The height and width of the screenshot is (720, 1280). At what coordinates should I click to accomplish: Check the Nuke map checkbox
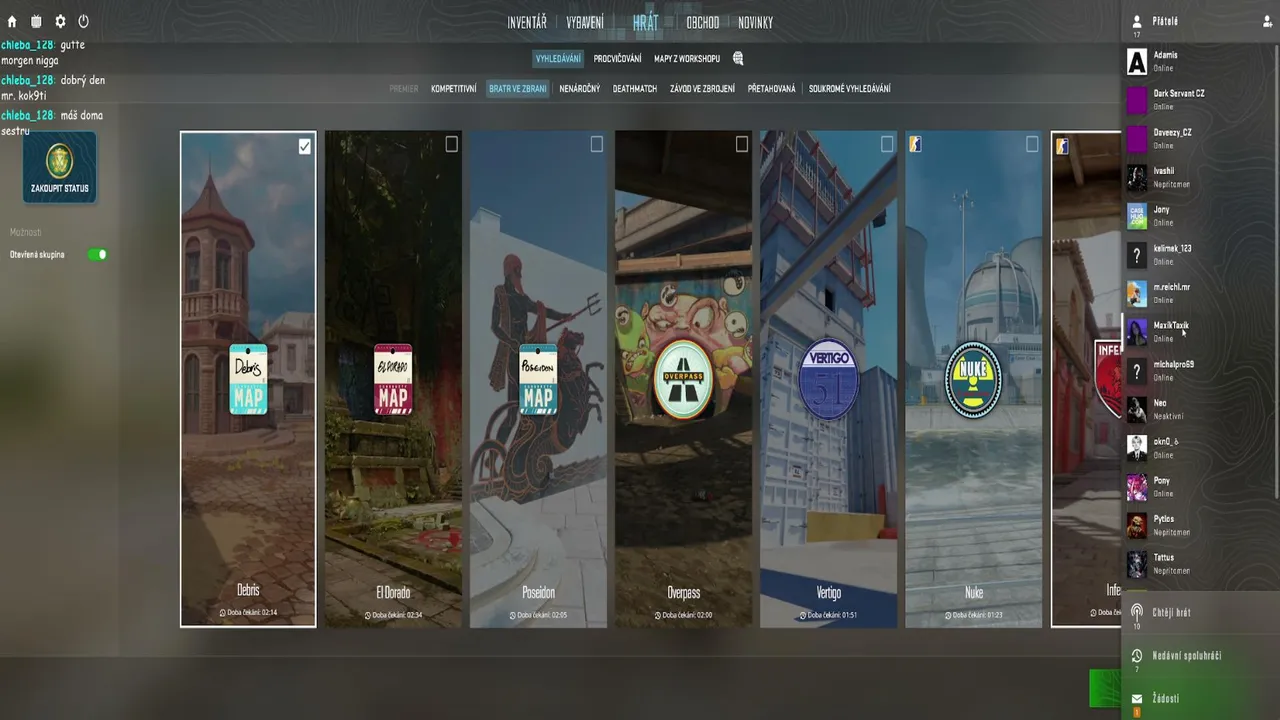[1032, 145]
